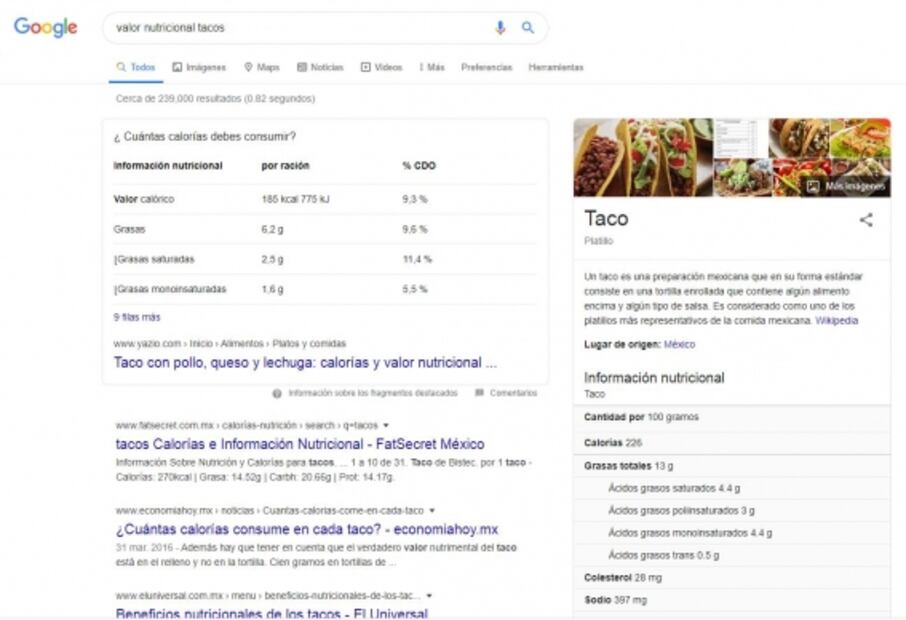Click the results count text
Screen dimensions: 906x620
click(215, 99)
